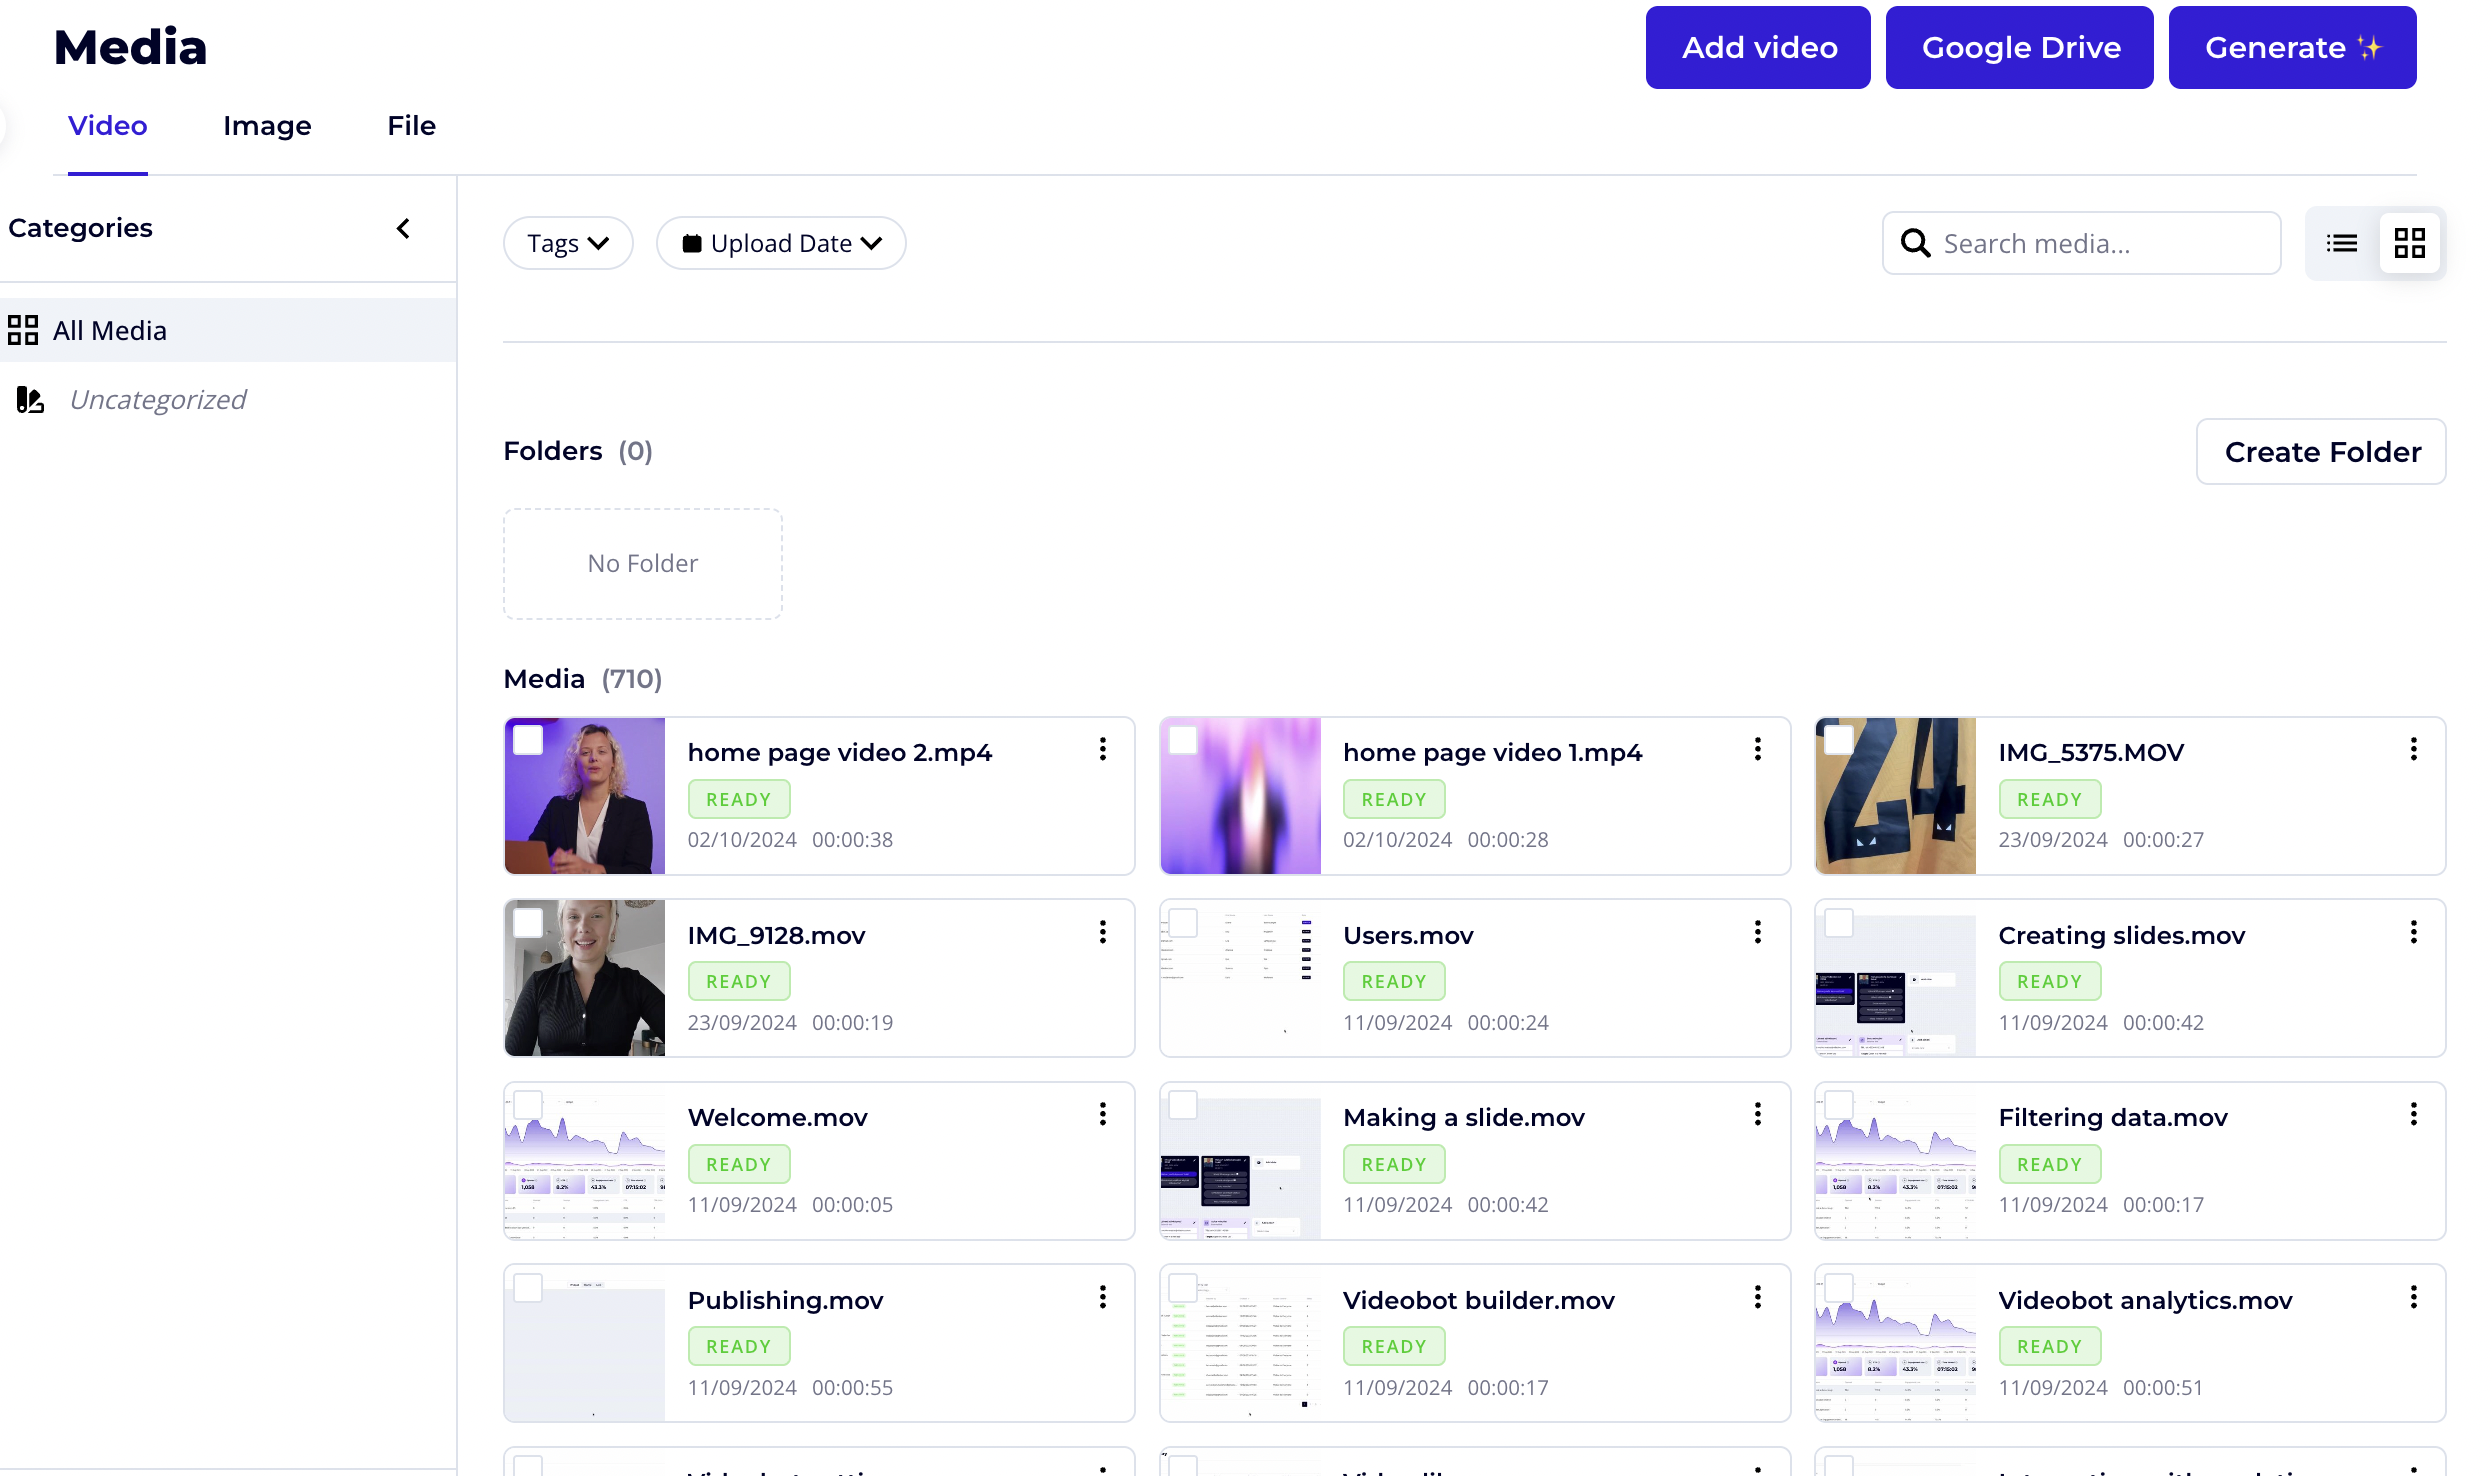Switch to the File tab
The width and height of the screenshot is (2492, 1476).
pyautogui.click(x=411, y=126)
